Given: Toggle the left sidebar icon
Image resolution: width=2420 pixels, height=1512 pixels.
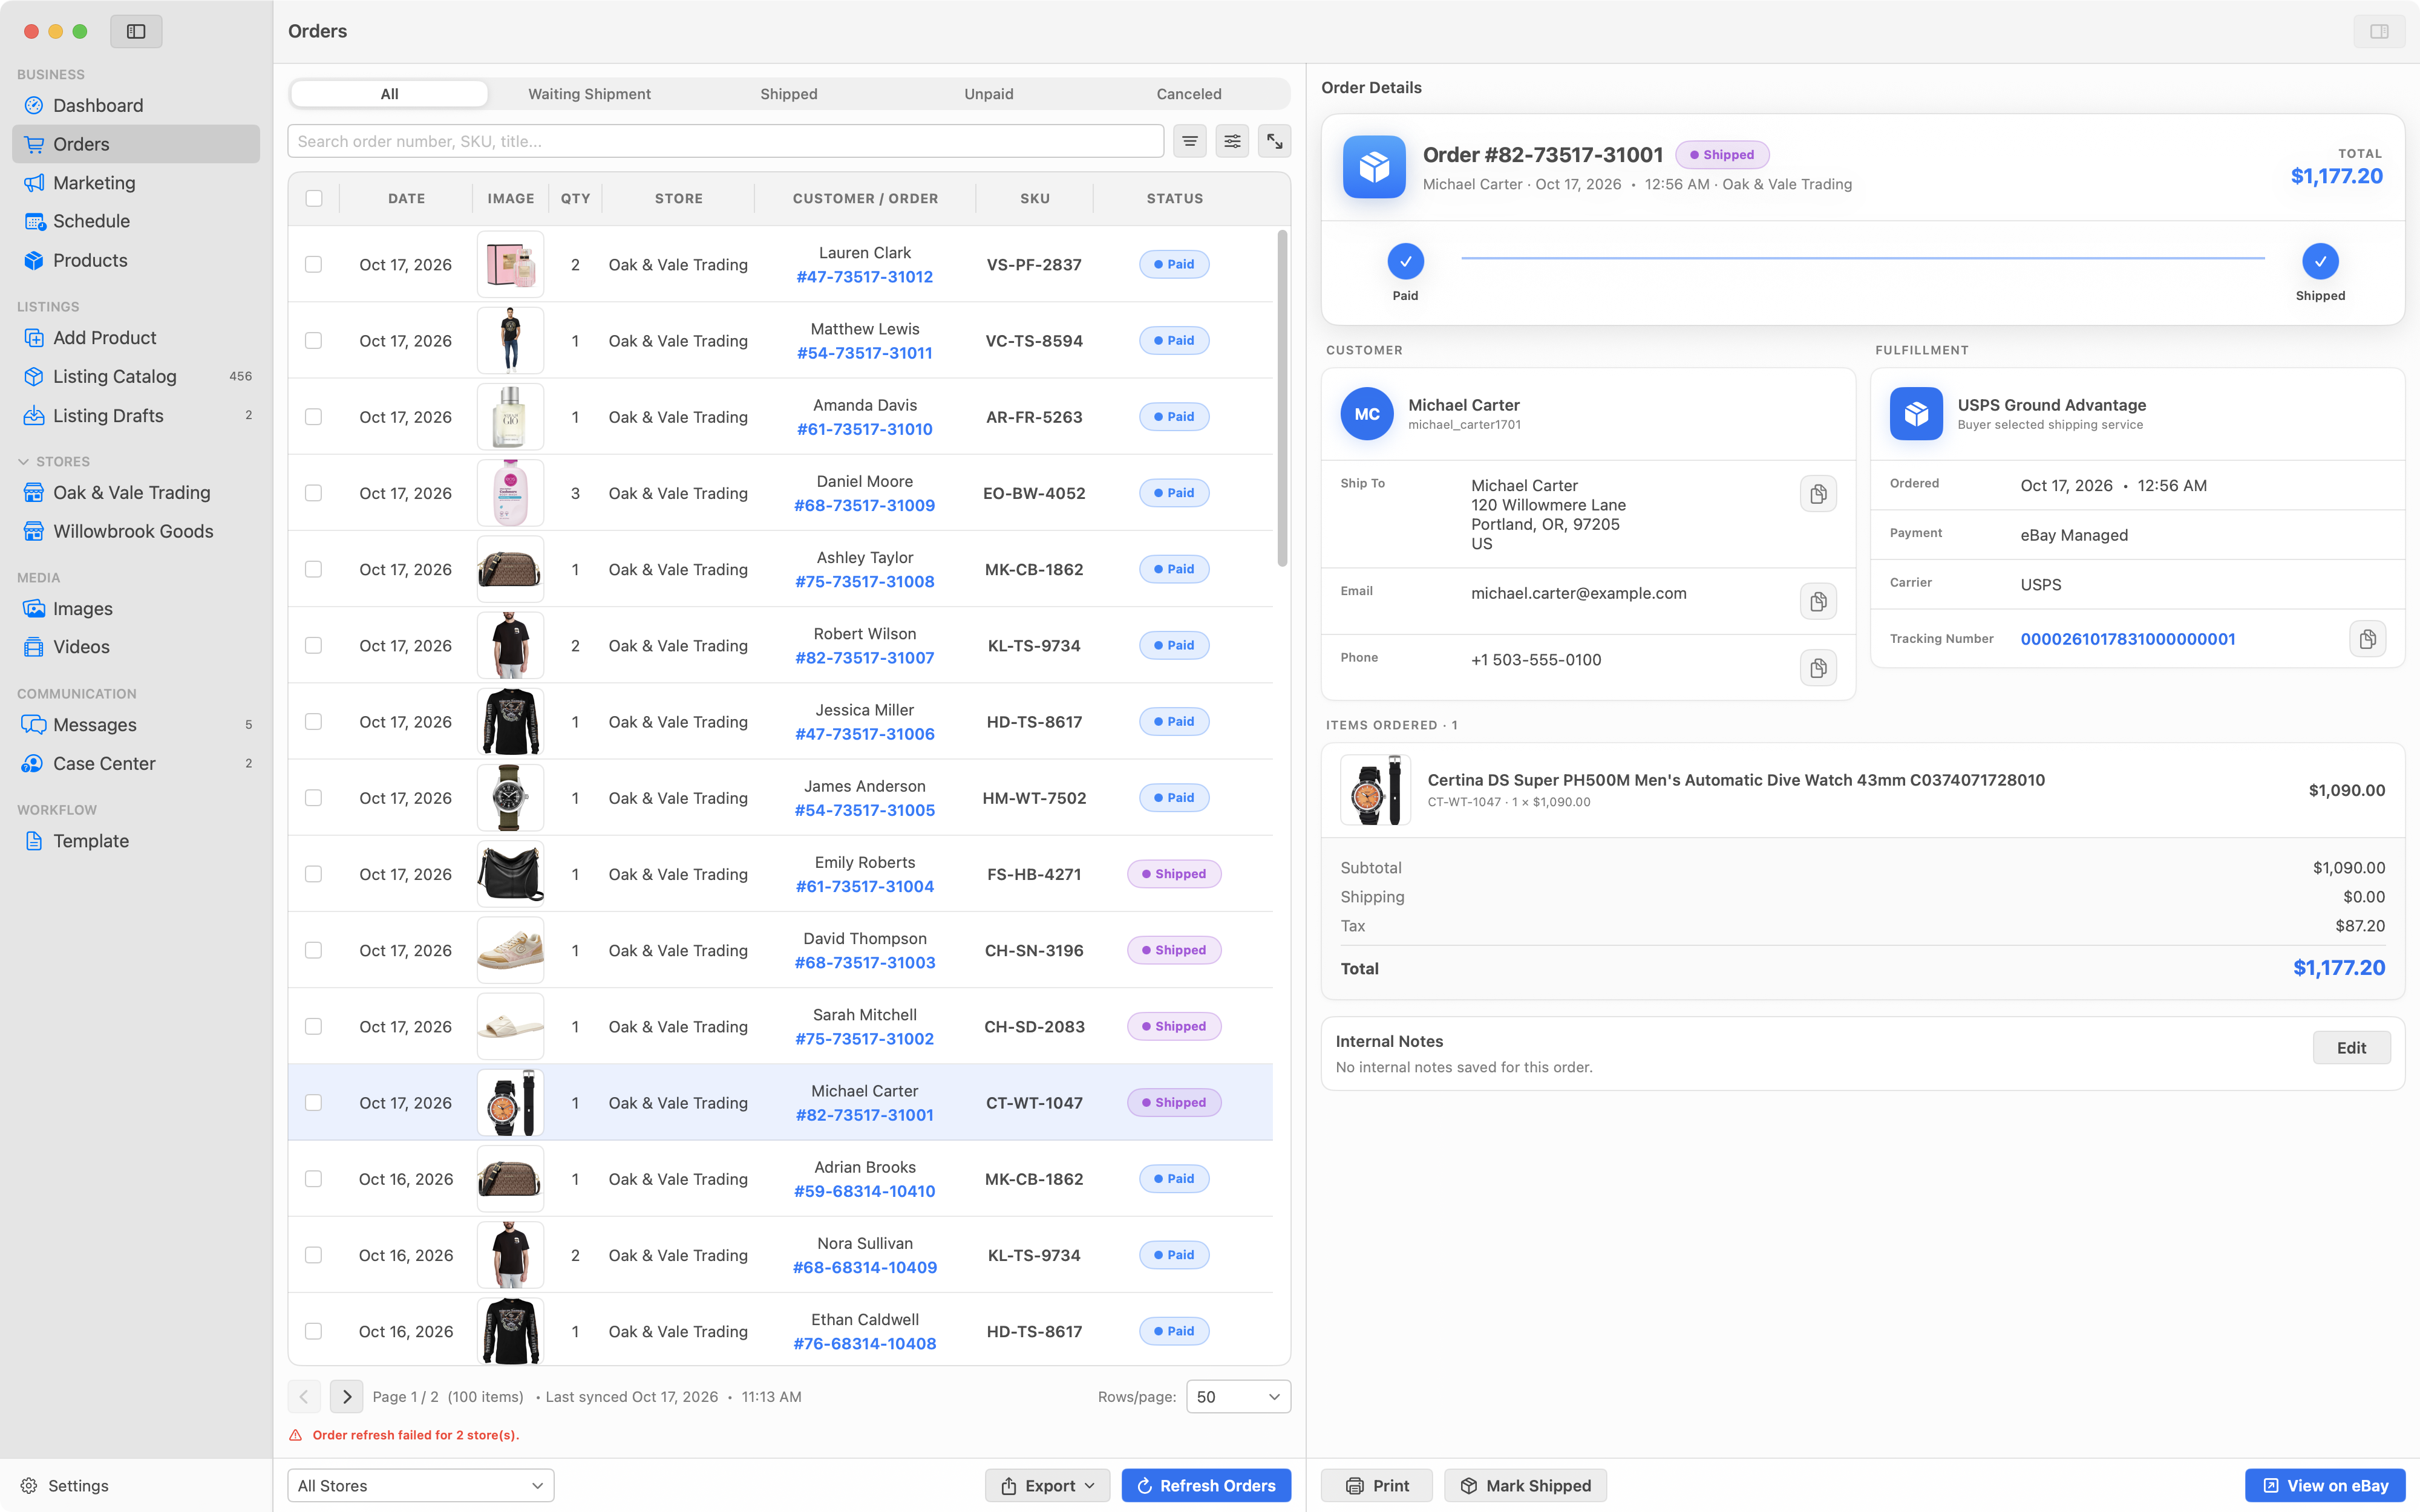Looking at the screenshot, I should click(x=136, y=31).
